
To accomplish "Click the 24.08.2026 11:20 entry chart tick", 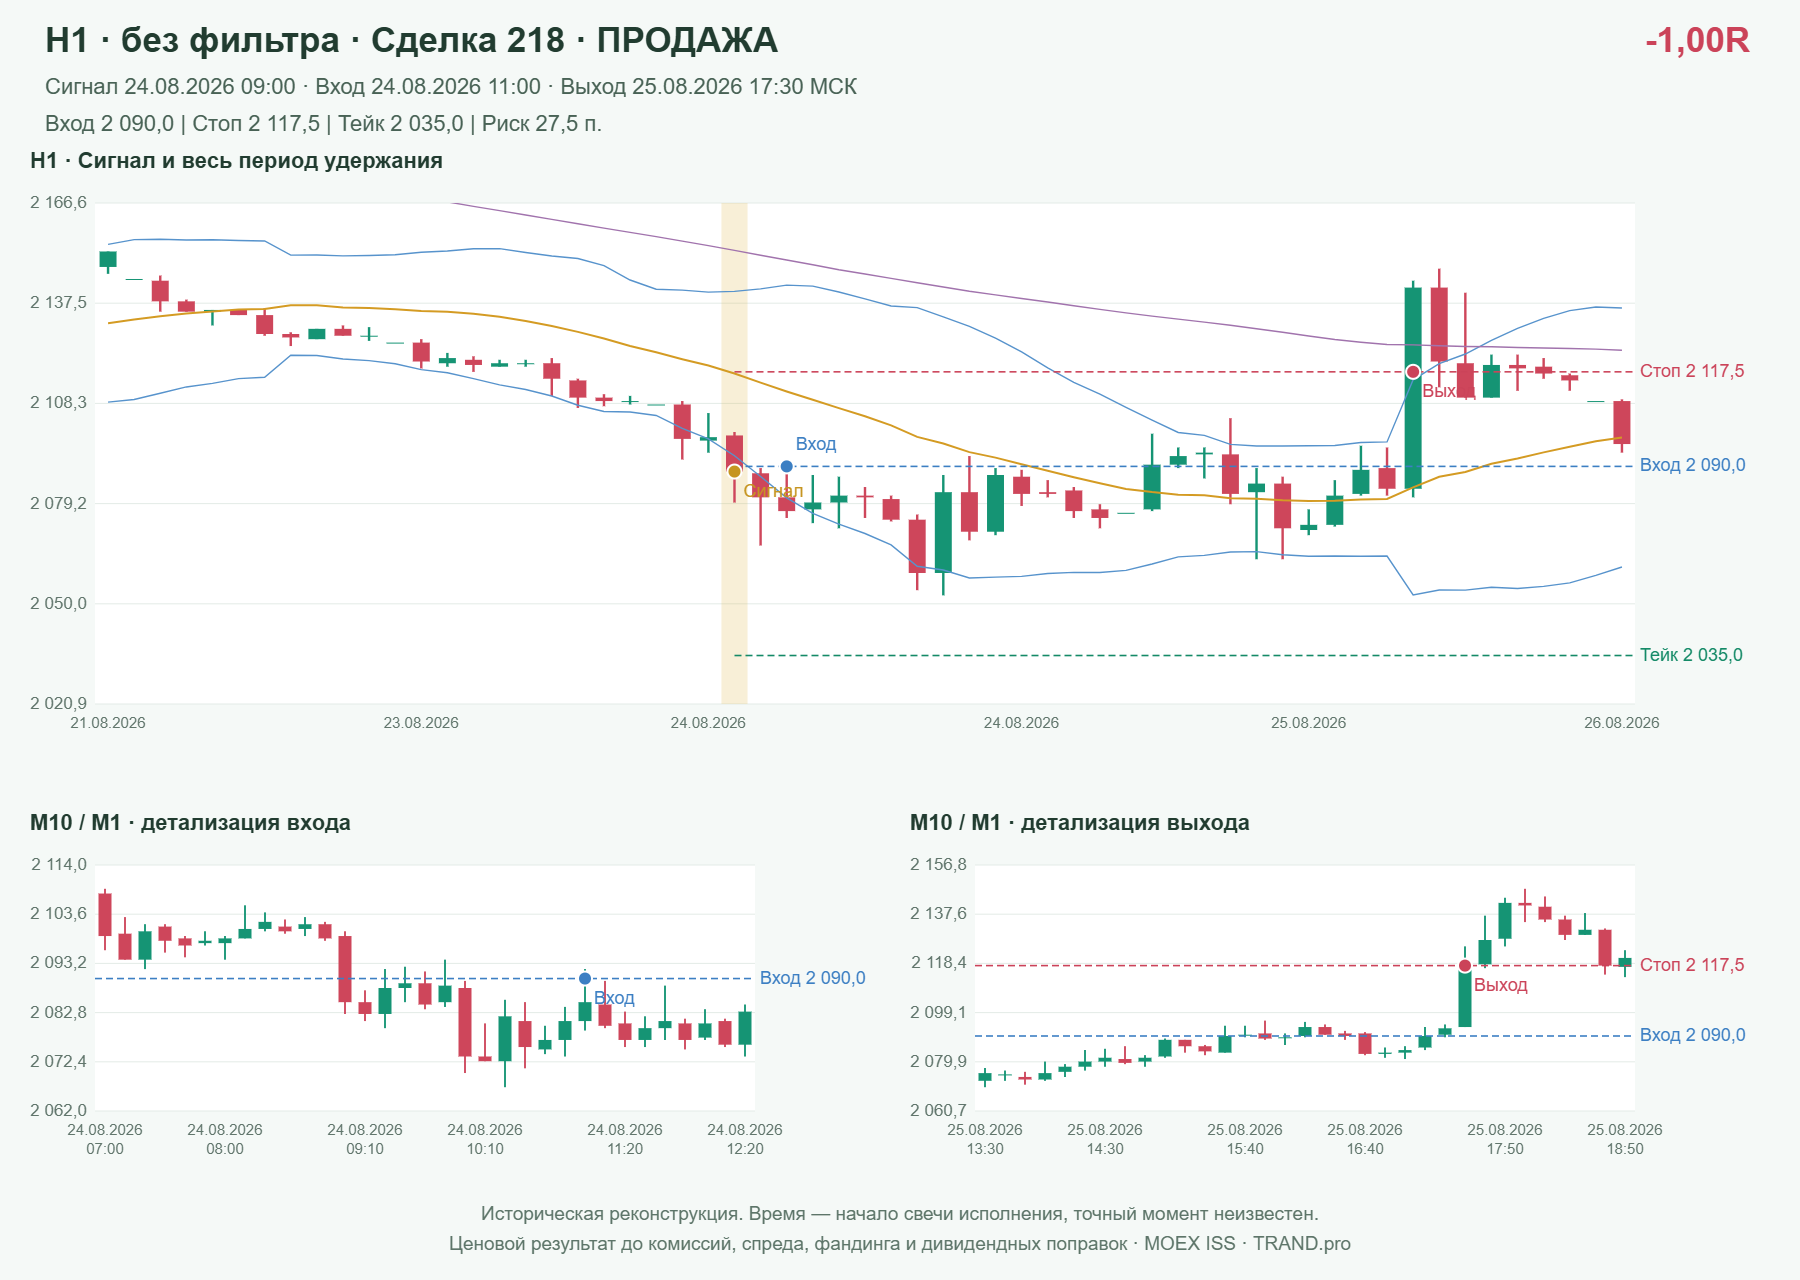I will 625,1139.
